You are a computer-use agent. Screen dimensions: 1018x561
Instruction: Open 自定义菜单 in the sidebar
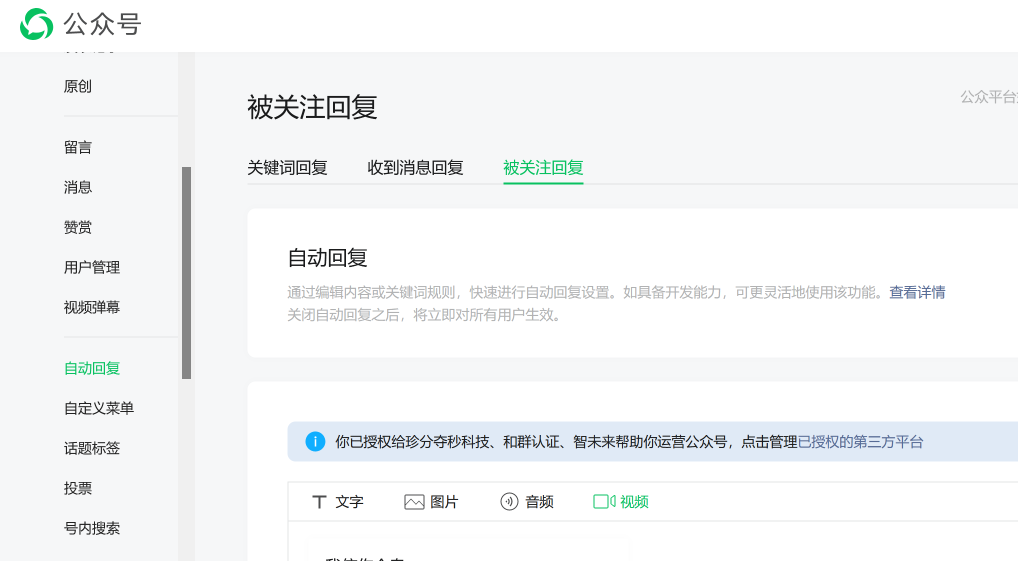pos(99,408)
